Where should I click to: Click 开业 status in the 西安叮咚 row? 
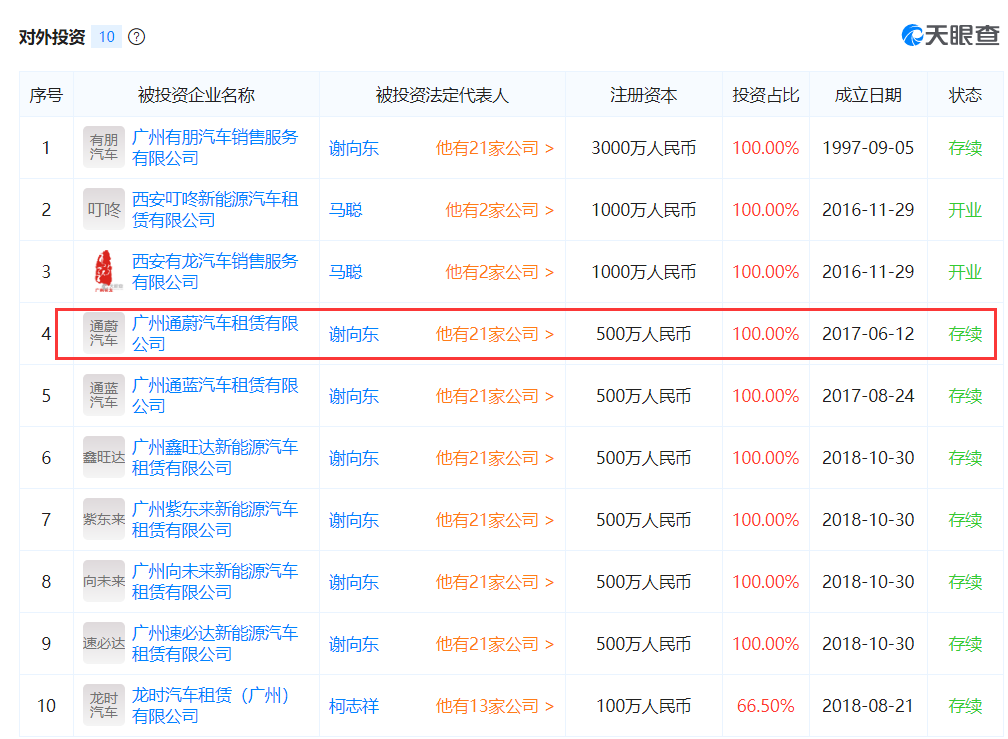(x=965, y=210)
